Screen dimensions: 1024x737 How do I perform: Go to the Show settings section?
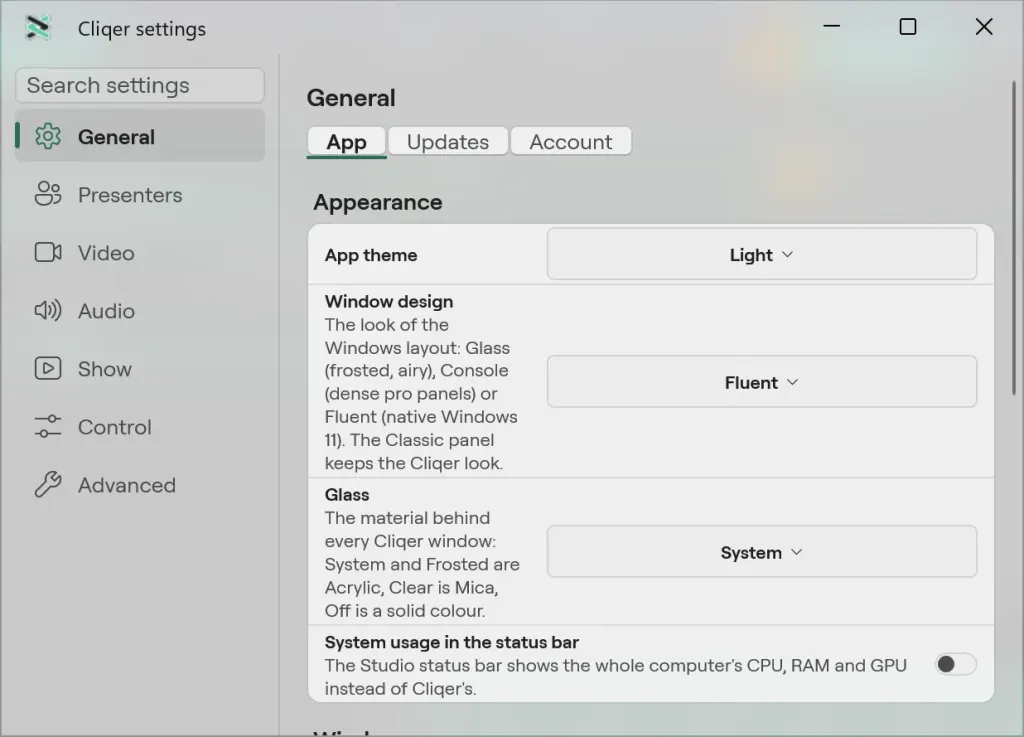coord(140,369)
